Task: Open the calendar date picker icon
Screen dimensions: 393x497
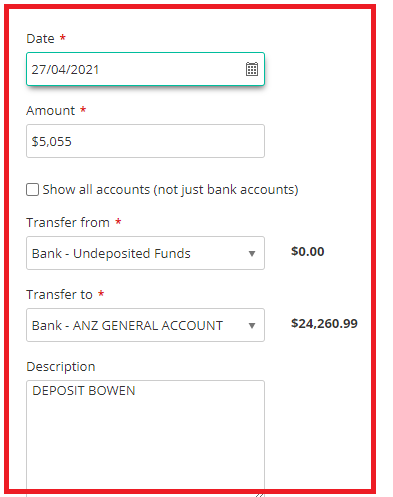Action: click(x=252, y=69)
